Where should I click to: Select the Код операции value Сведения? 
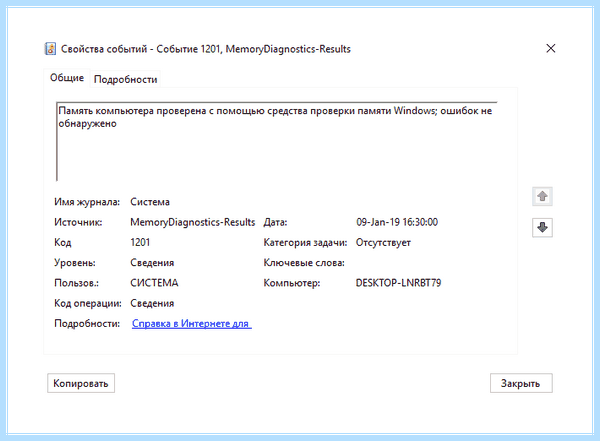click(152, 303)
